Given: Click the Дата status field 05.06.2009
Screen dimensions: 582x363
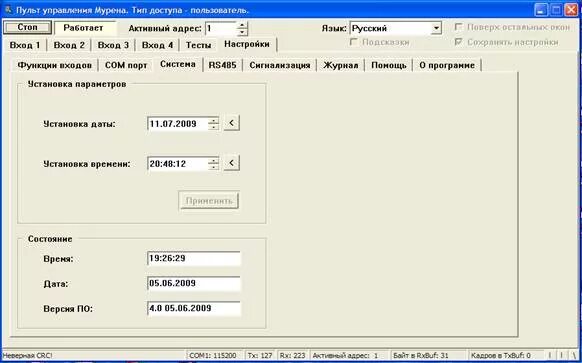Looking at the screenshot, I should pyautogui.click(x=194, y=284).
